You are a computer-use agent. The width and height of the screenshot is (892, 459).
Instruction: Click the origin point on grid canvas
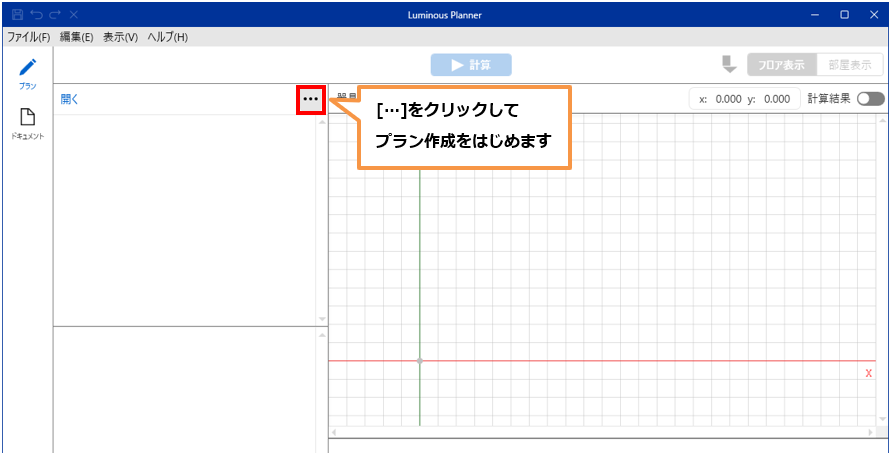[x=419, y=360]
